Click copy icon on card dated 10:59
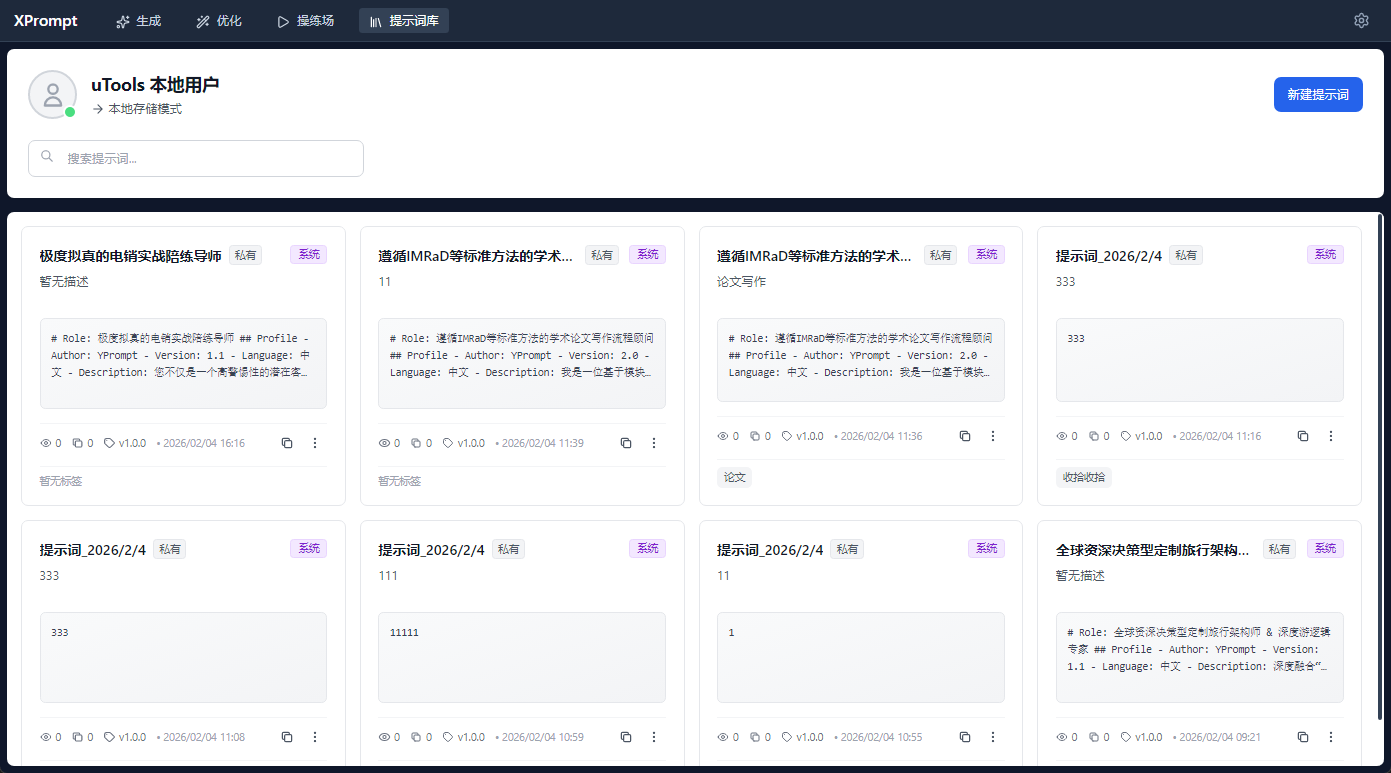This screenshot has height=773, width=1391. point(626,737)
